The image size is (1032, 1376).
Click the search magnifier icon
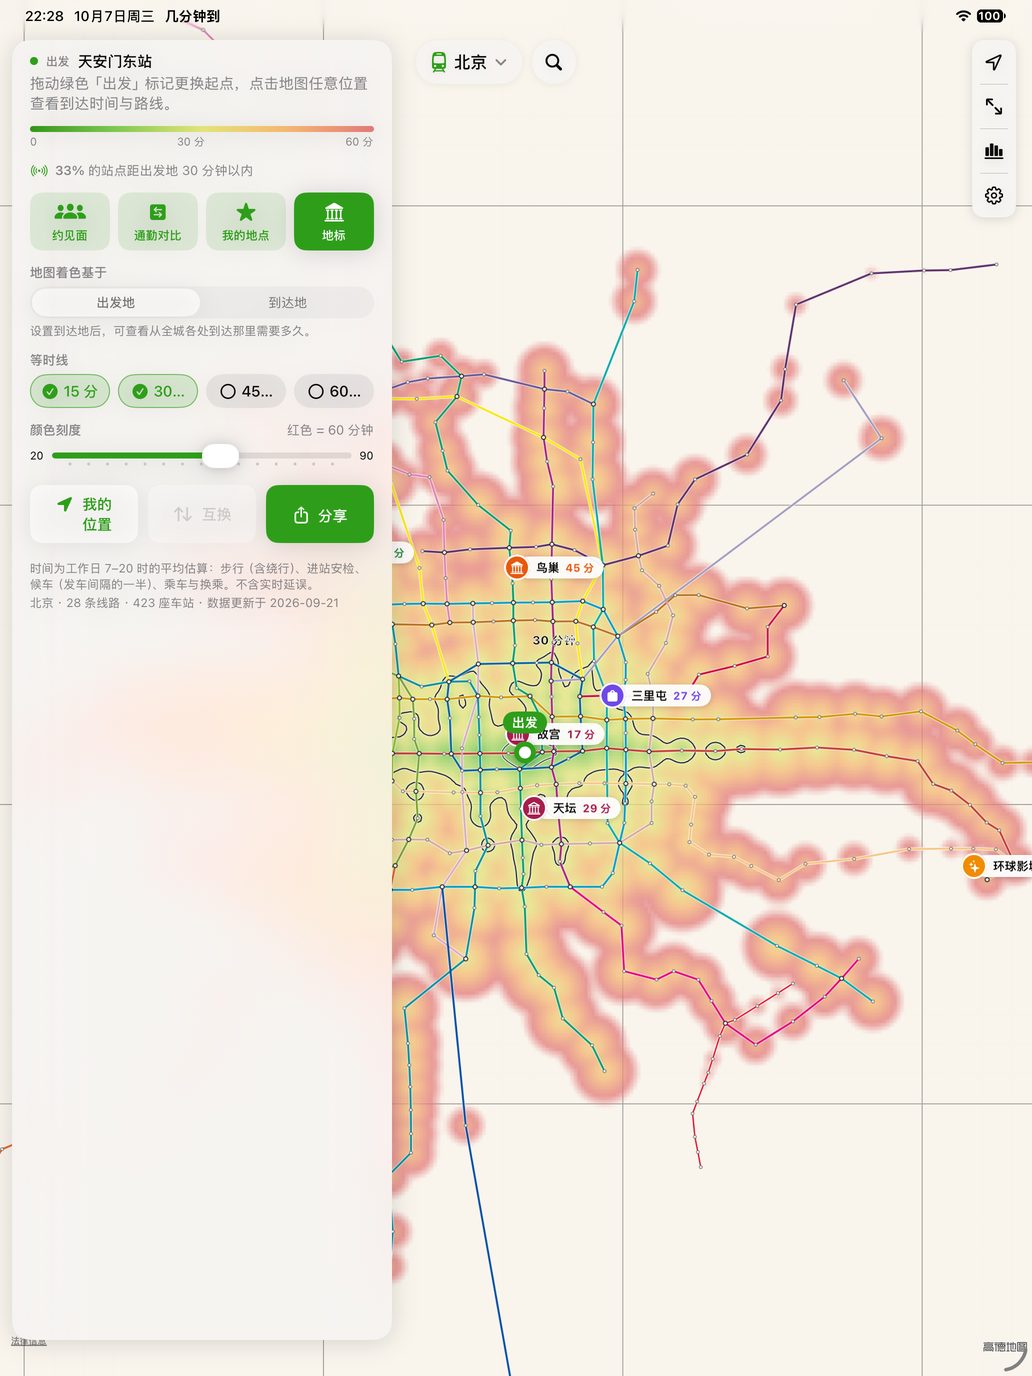(553, 62)
